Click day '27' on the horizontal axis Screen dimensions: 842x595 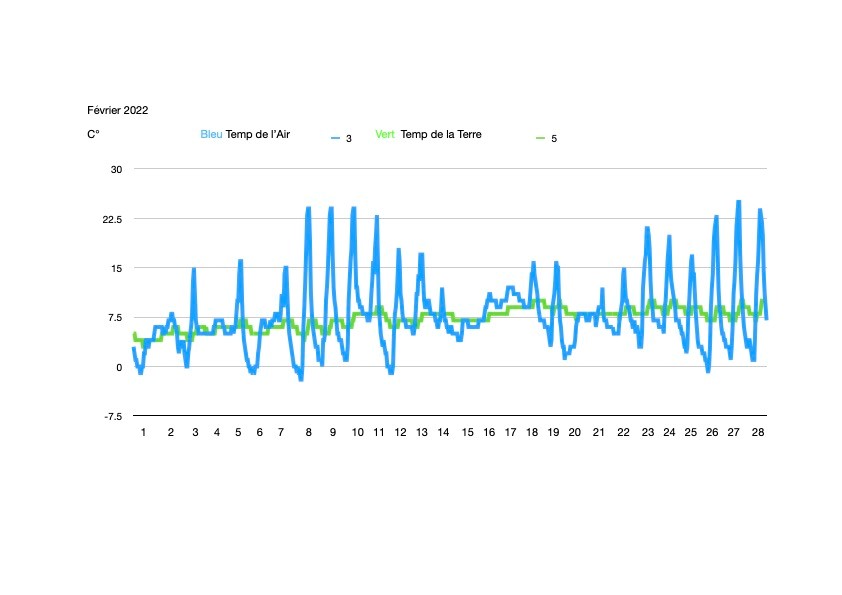(734, 432)
